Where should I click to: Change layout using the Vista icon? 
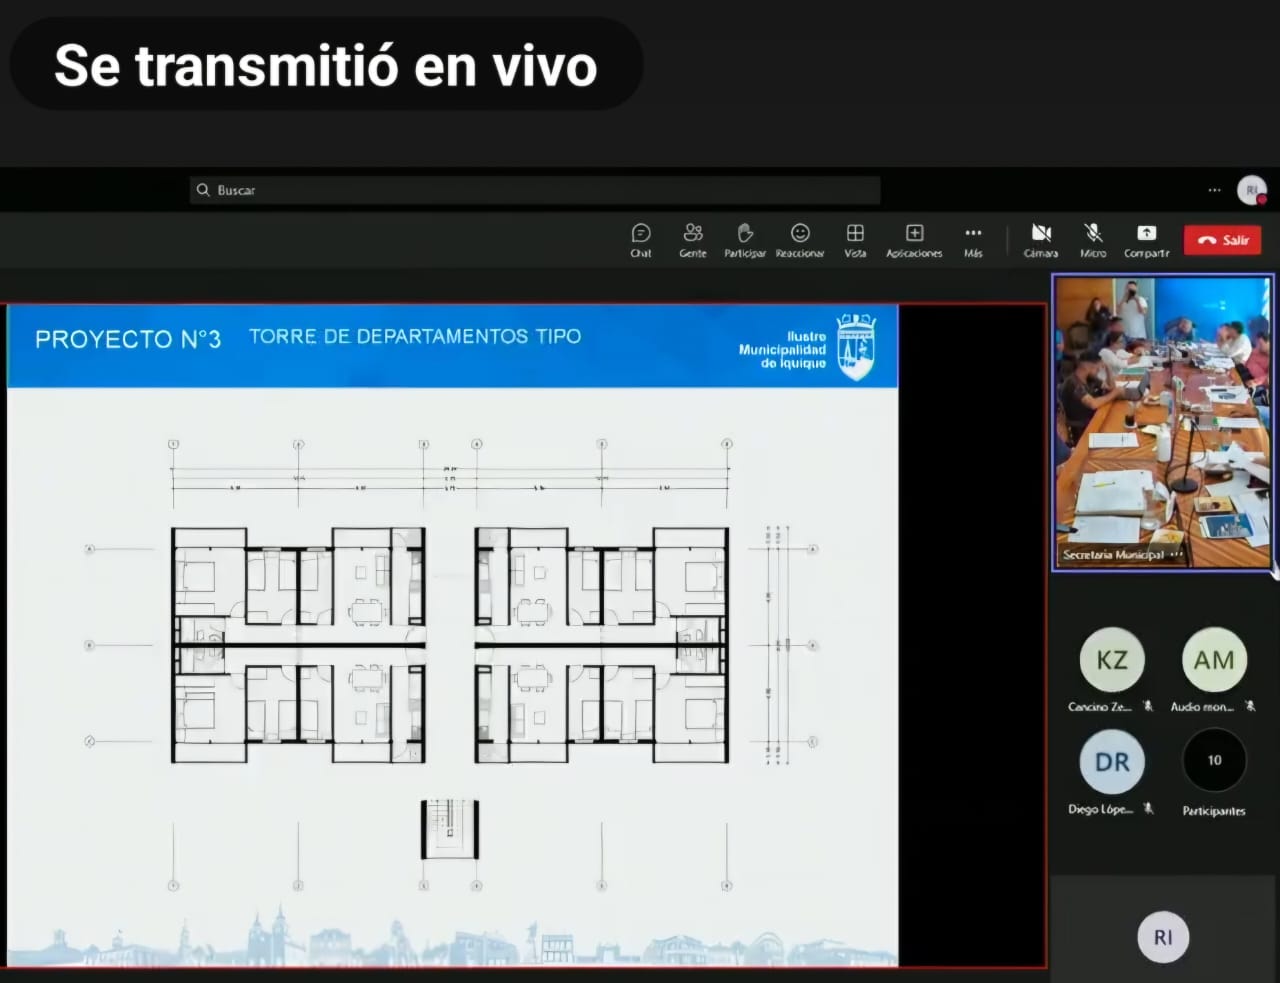click(x=855, y=240)
